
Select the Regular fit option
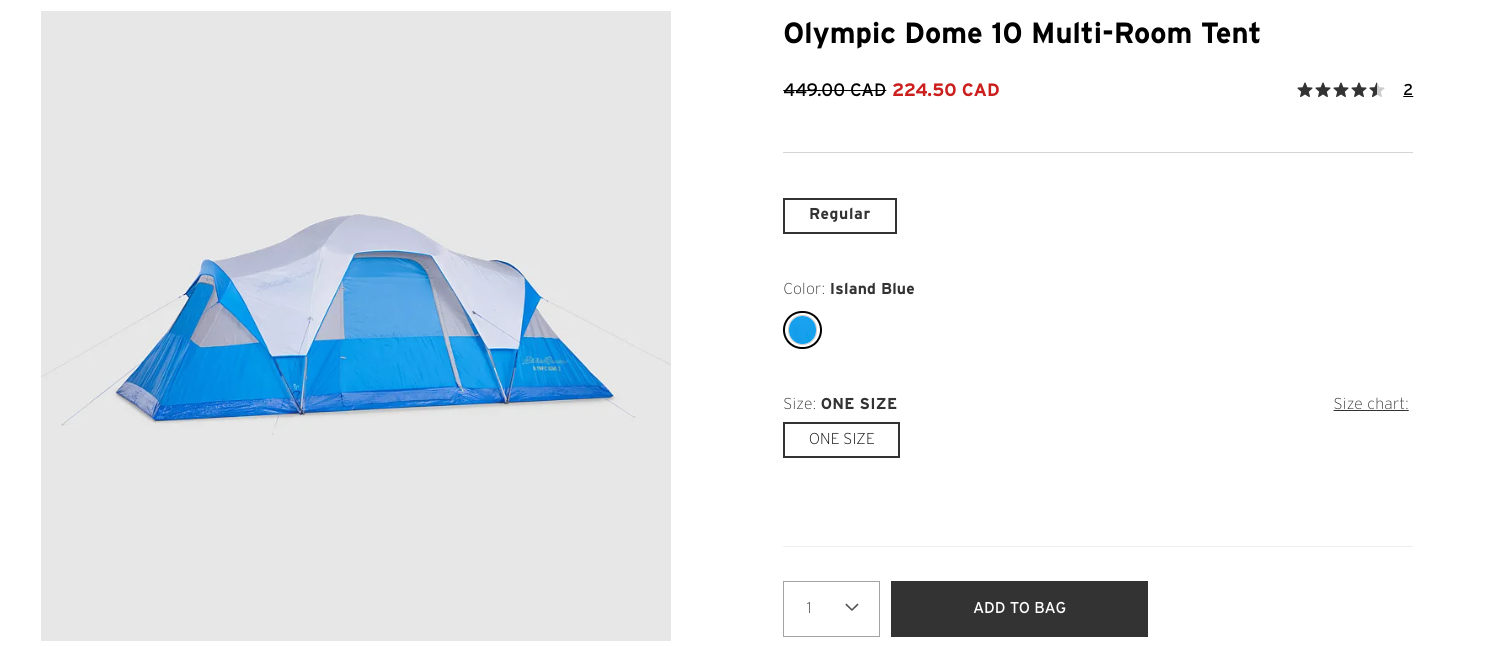click(840, 215)
